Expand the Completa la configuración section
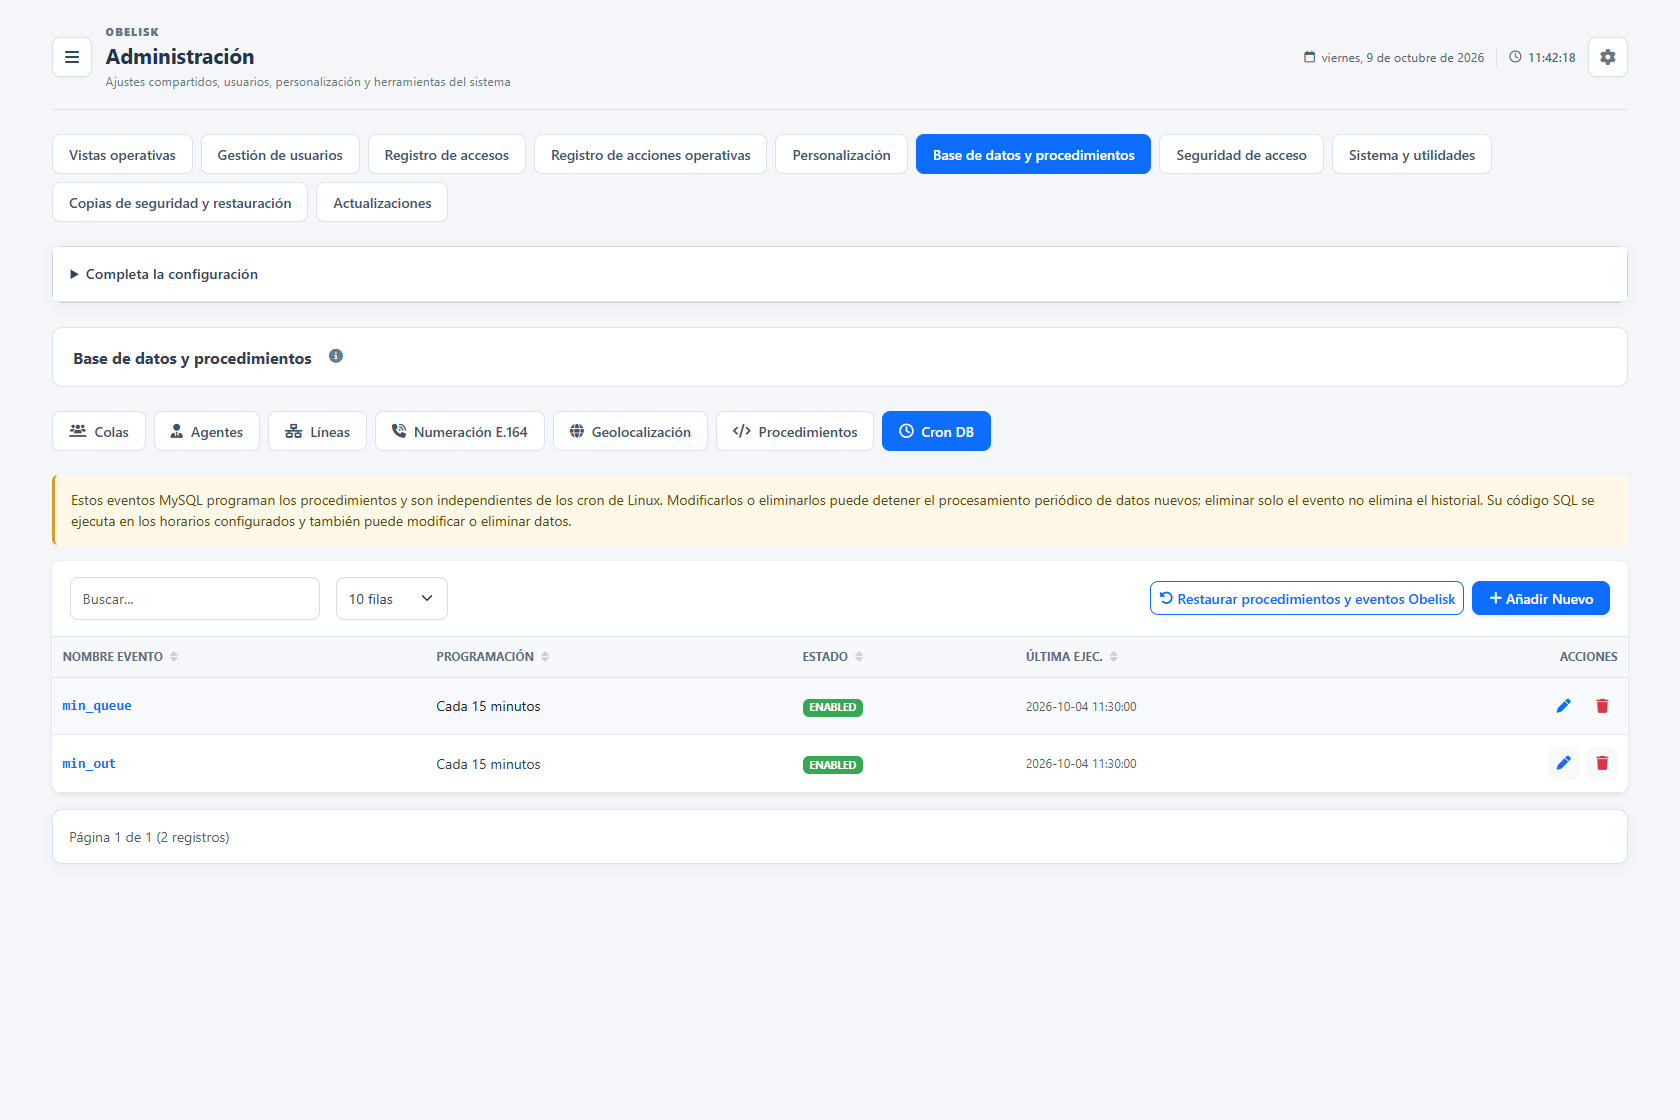 [x=840, y=274]
